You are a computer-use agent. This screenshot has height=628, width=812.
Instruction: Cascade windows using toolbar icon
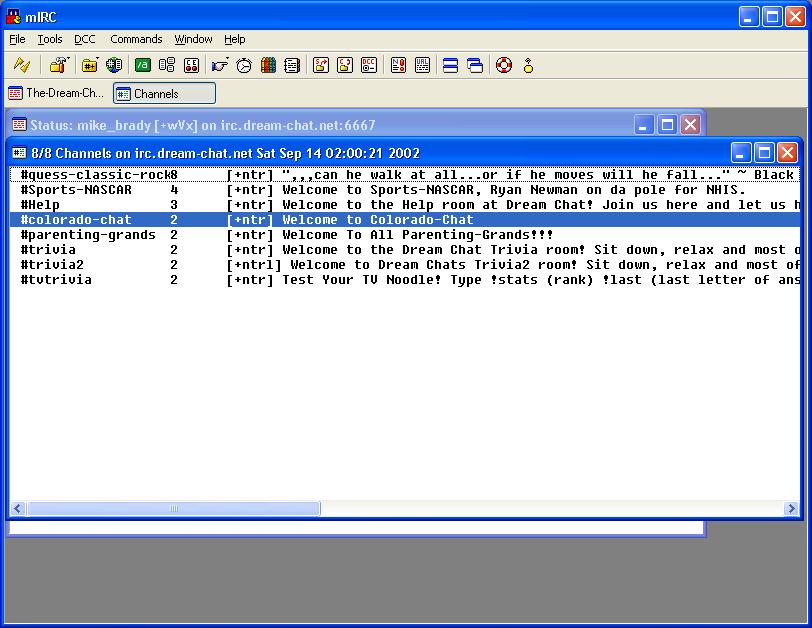pos(475,65)
